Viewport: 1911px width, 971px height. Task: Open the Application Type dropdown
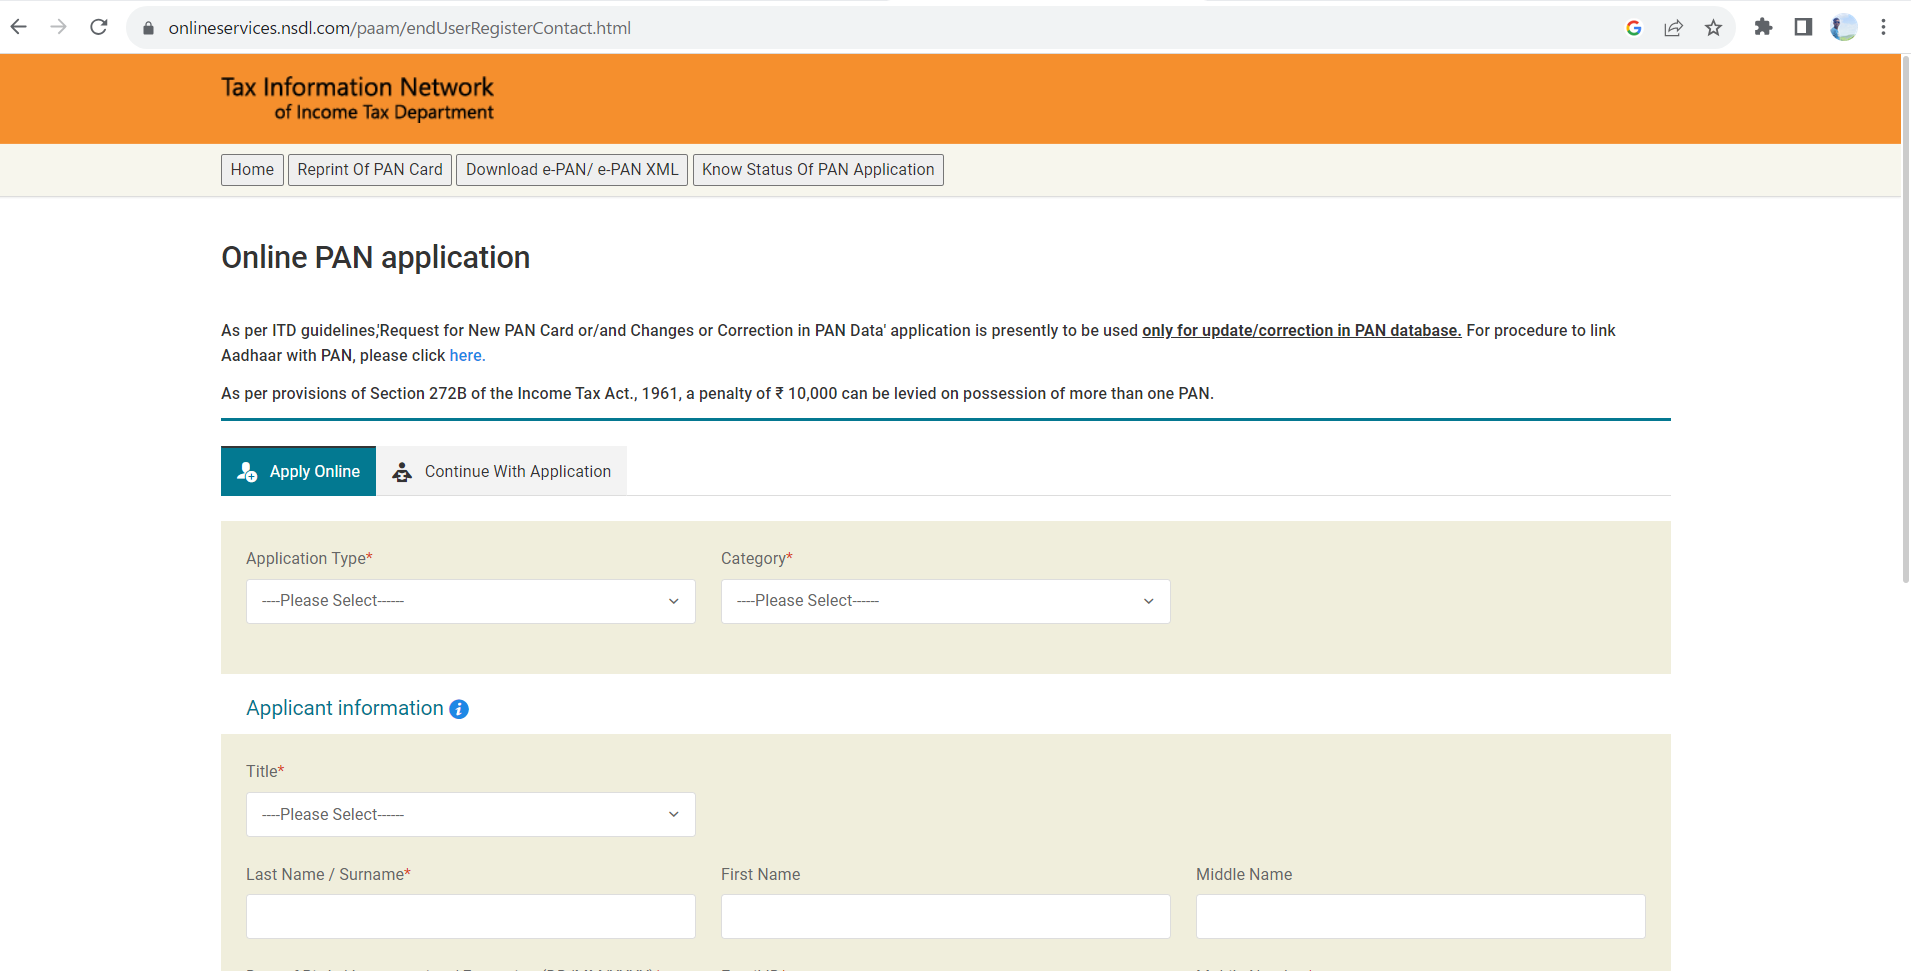[470, 601]
